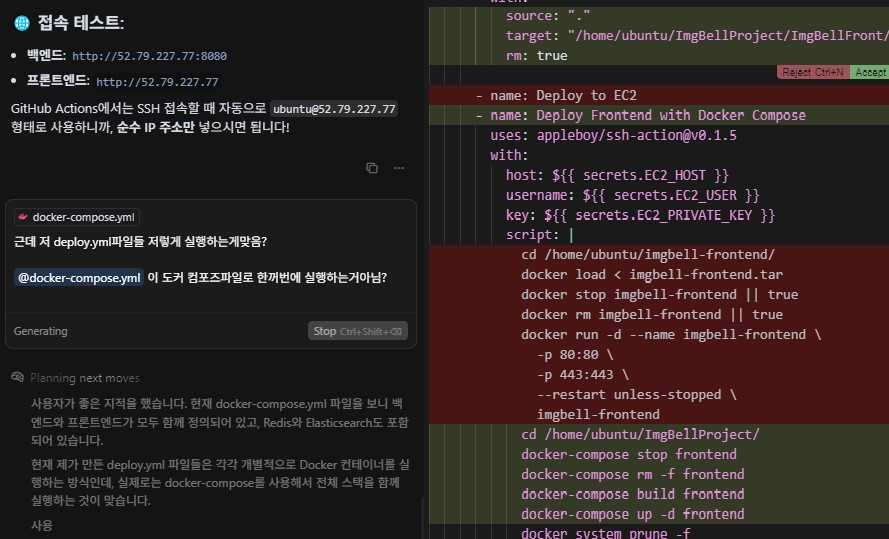Open the more options ellipsis menu
The width and height of the screenshot is (889, 539).
pyautogui.click(x=399, y=168)
